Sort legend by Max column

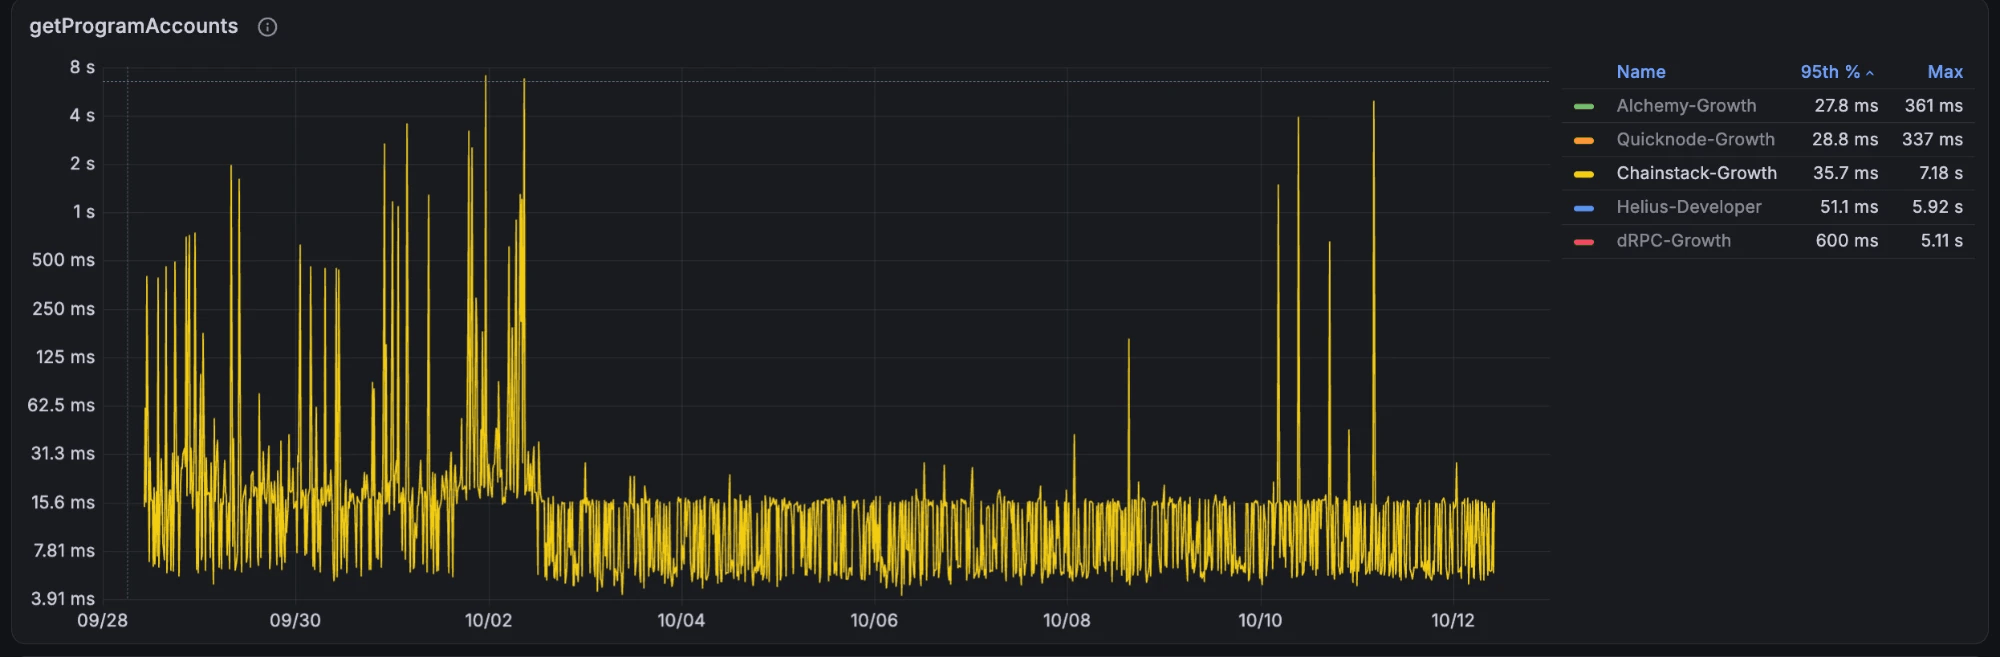[1945, 72]
